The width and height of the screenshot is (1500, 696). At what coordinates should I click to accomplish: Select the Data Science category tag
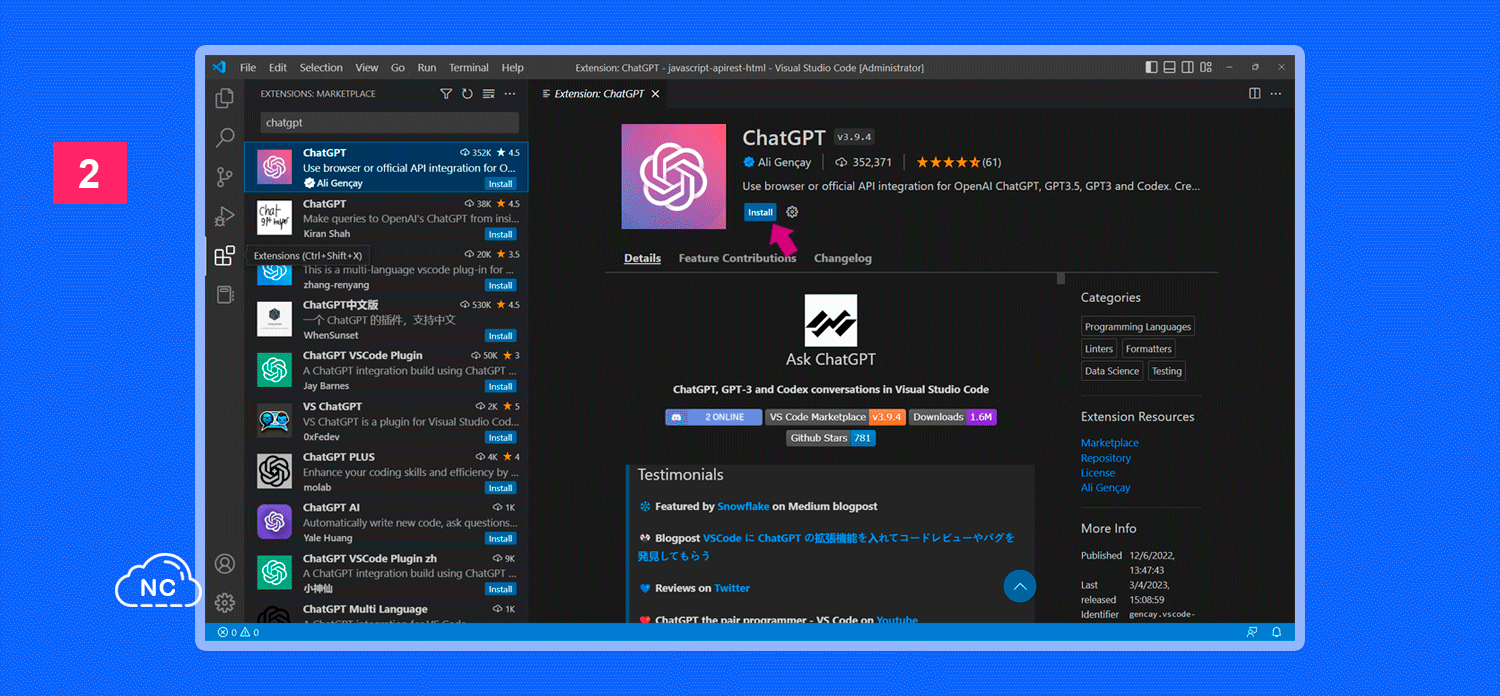point(1112,371)
